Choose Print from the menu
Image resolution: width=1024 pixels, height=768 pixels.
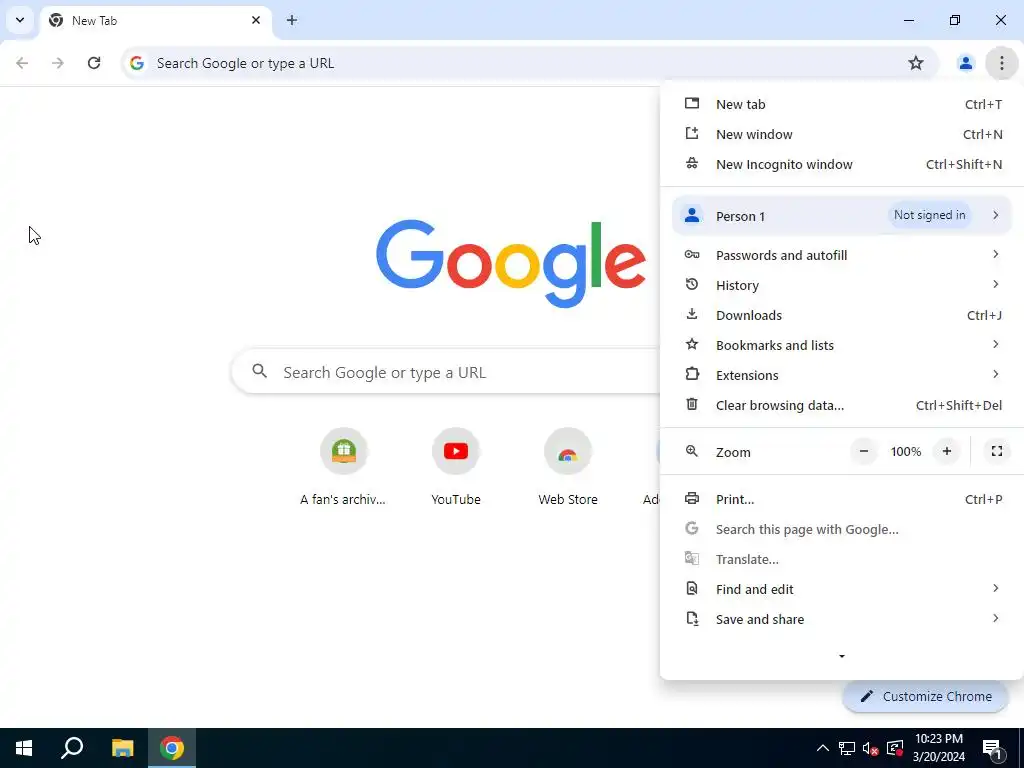click(x=842, y=500)
